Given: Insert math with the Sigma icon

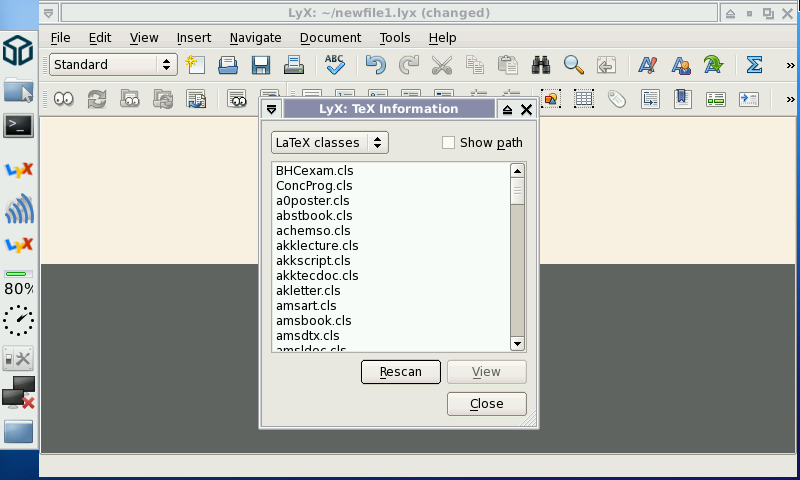Looking at the screenshot, I should (x=755, y=65).
